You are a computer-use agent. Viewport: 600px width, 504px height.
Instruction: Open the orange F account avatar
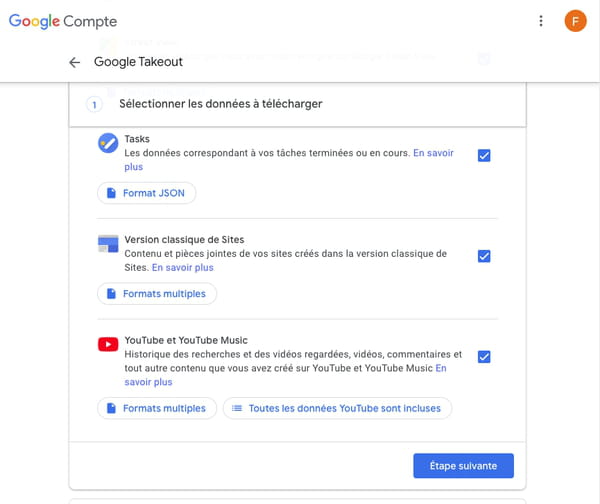click(x=575, y=21)
